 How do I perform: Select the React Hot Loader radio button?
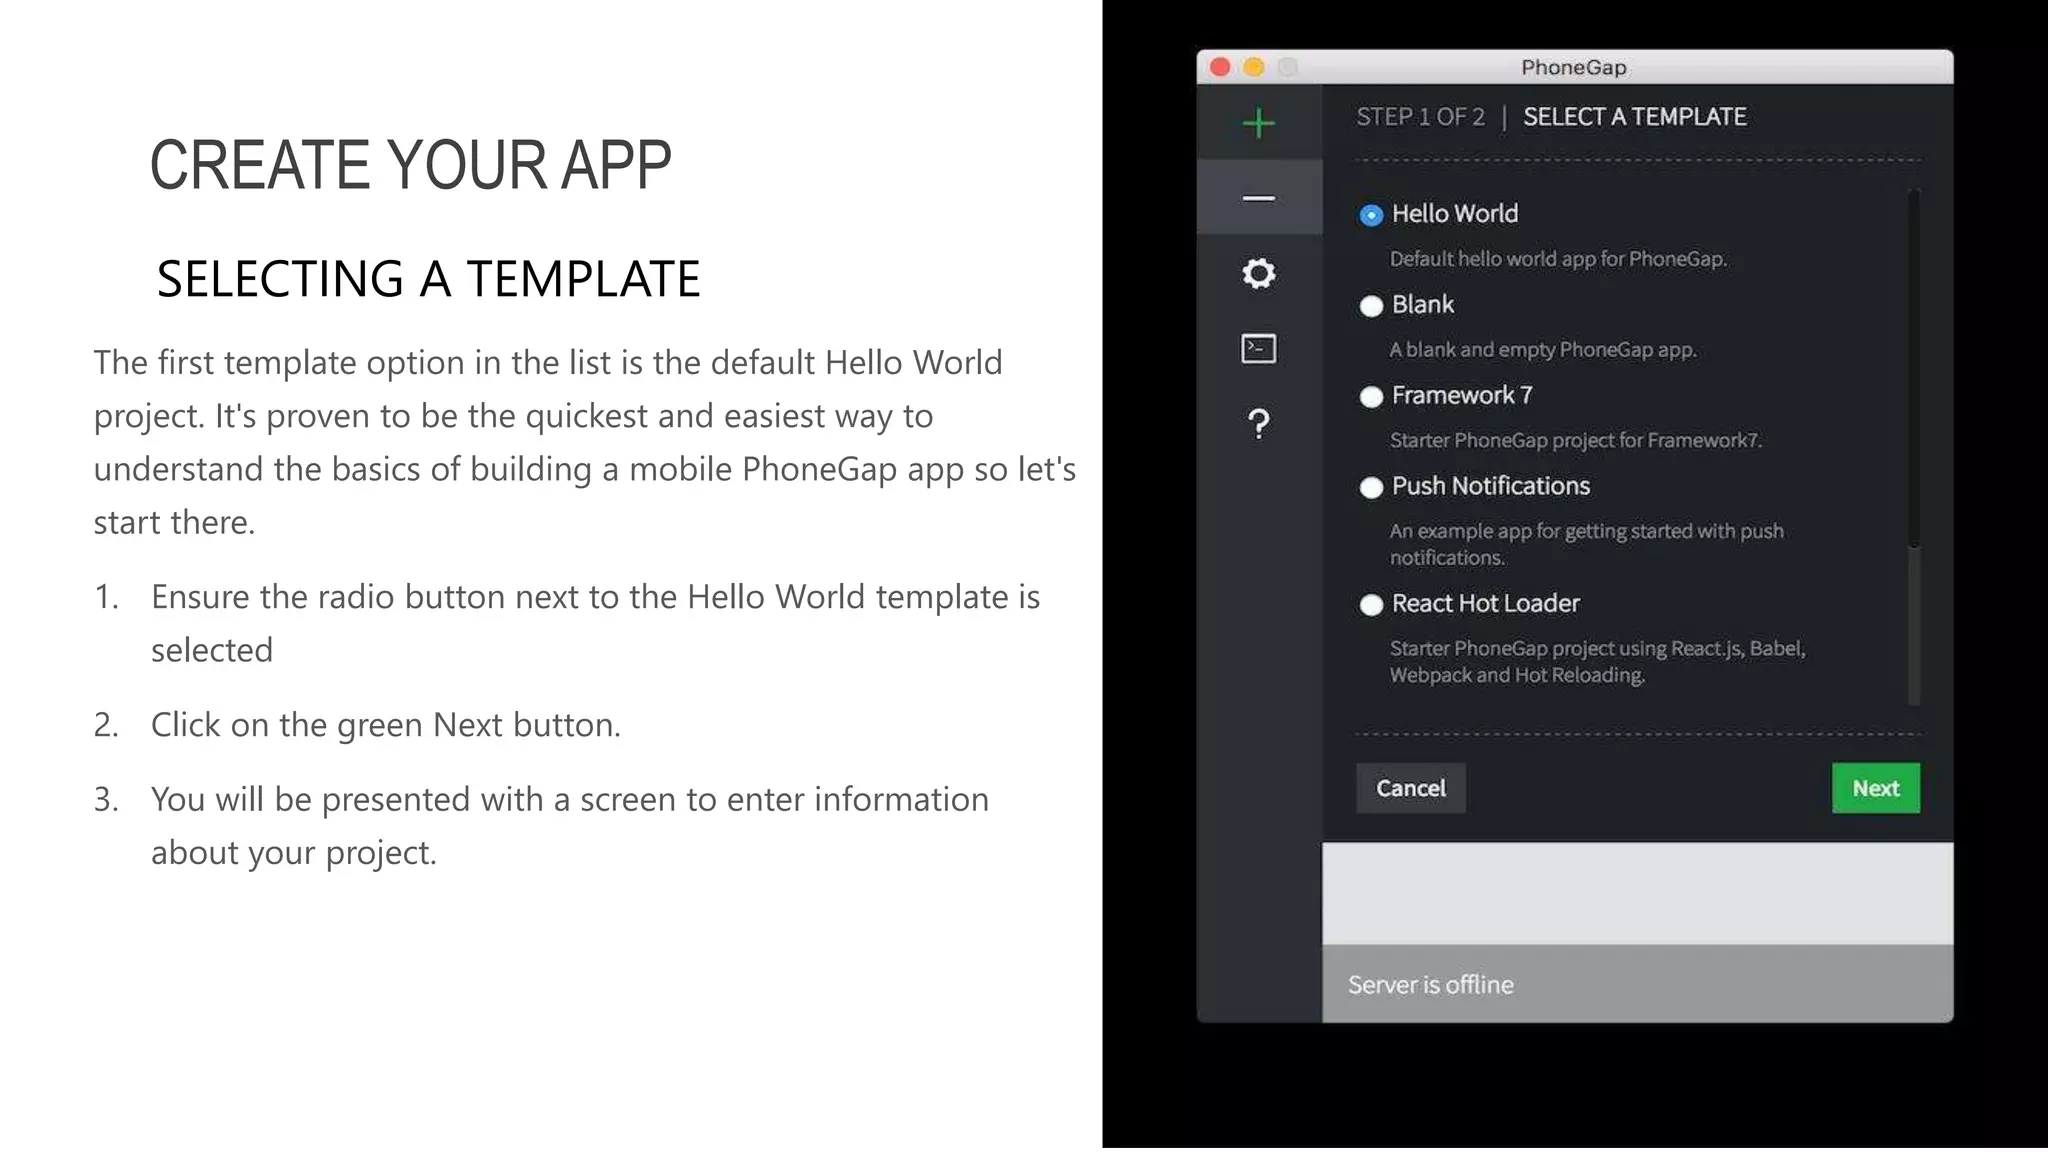[x=1371, y=605]
